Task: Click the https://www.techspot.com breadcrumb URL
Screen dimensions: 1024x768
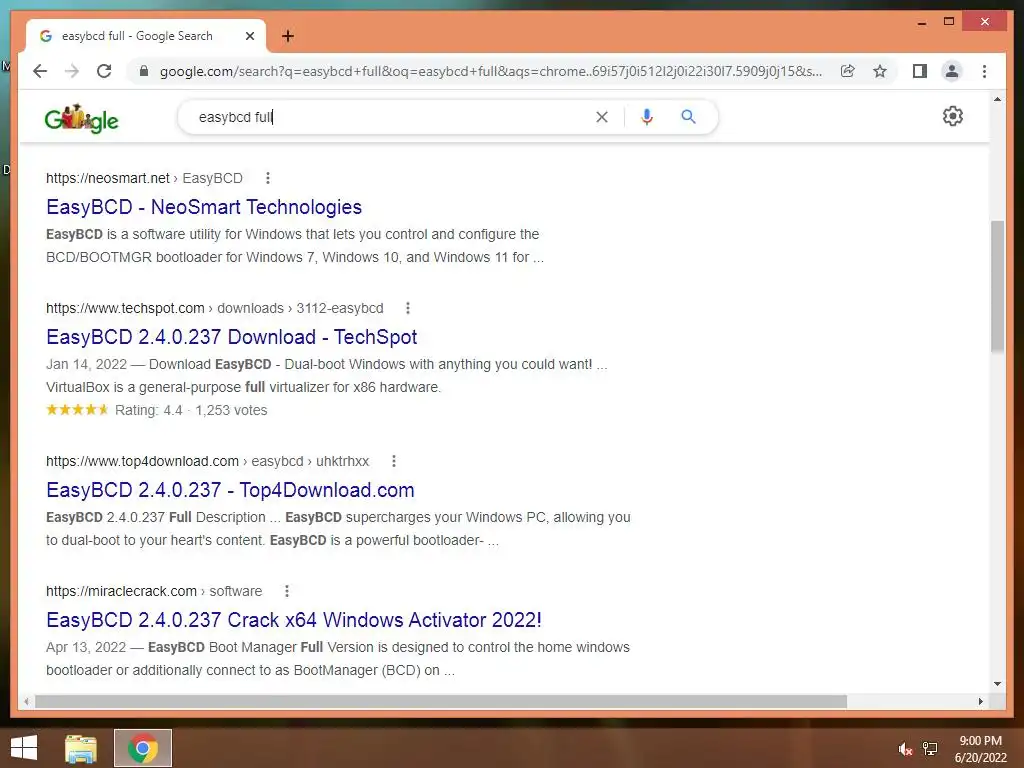Action: [125, 308]
